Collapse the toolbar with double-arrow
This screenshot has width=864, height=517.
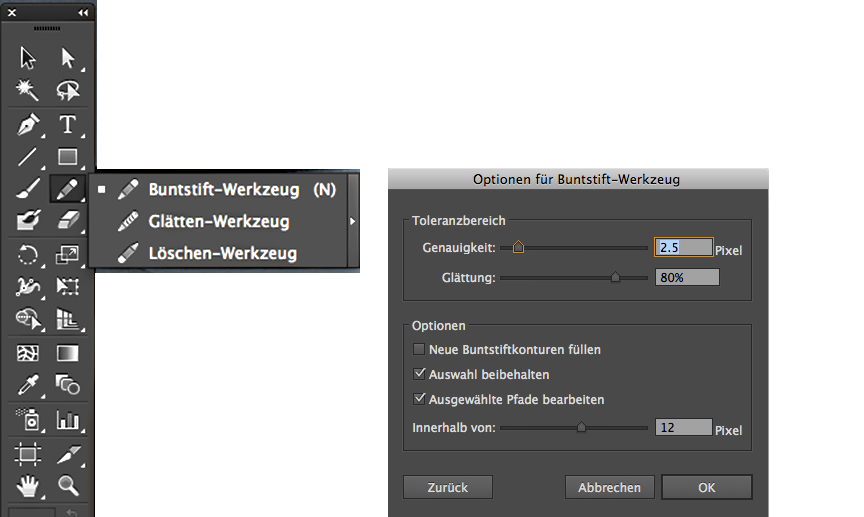click(82, 12)
